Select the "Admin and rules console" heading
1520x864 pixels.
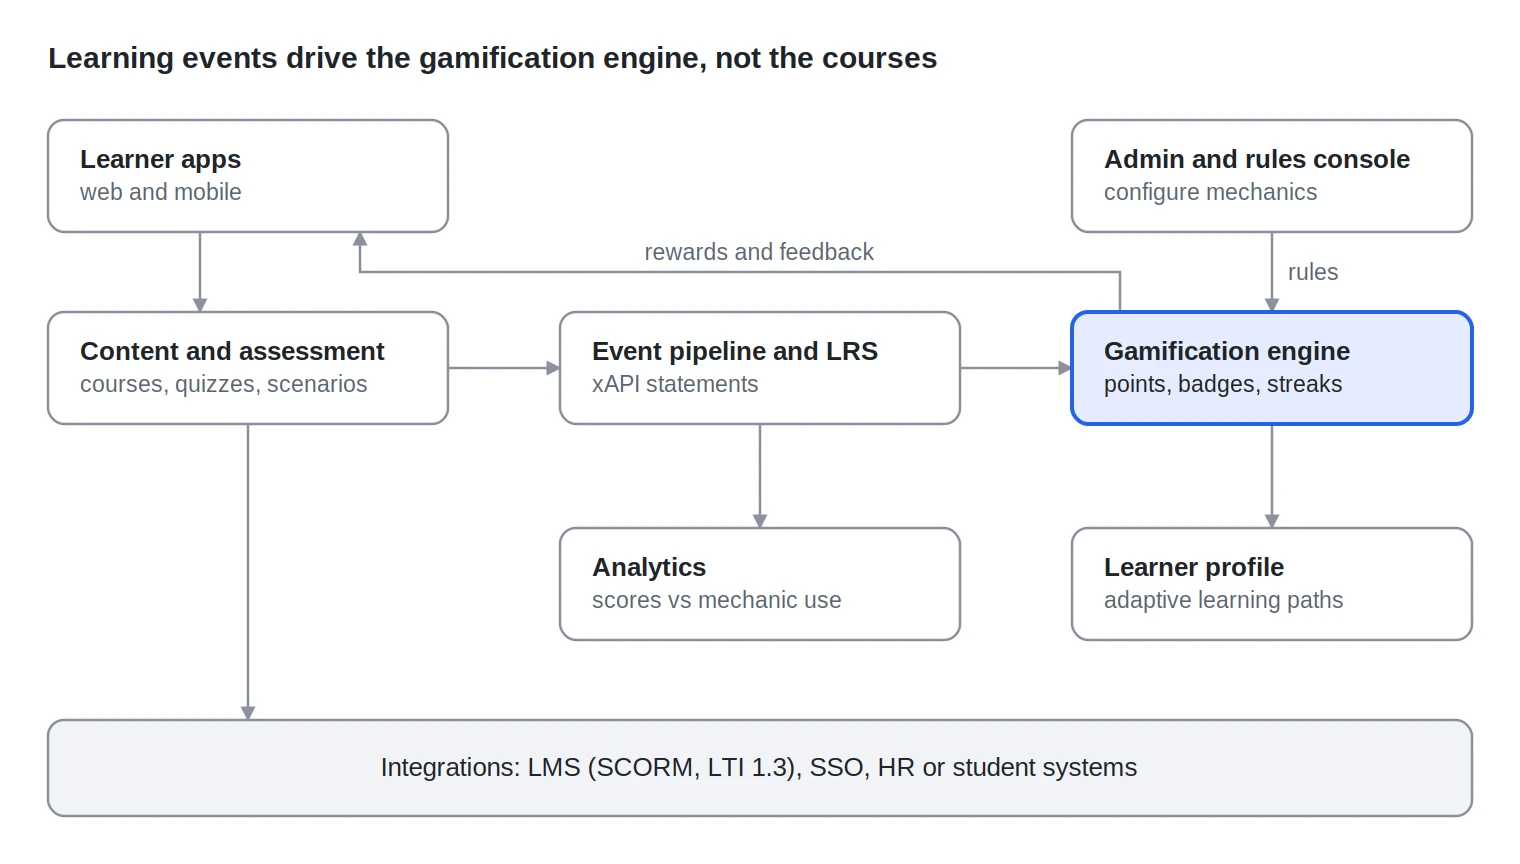click(1256, 159)
